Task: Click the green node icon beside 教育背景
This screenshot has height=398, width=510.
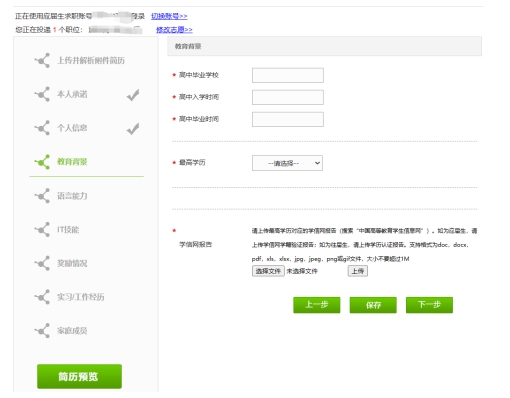Action: (x=42, y=162)
